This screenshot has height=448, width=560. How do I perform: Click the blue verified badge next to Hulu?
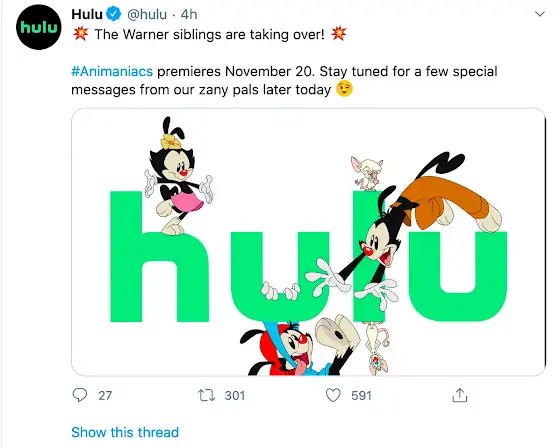[x=114, y=14]
